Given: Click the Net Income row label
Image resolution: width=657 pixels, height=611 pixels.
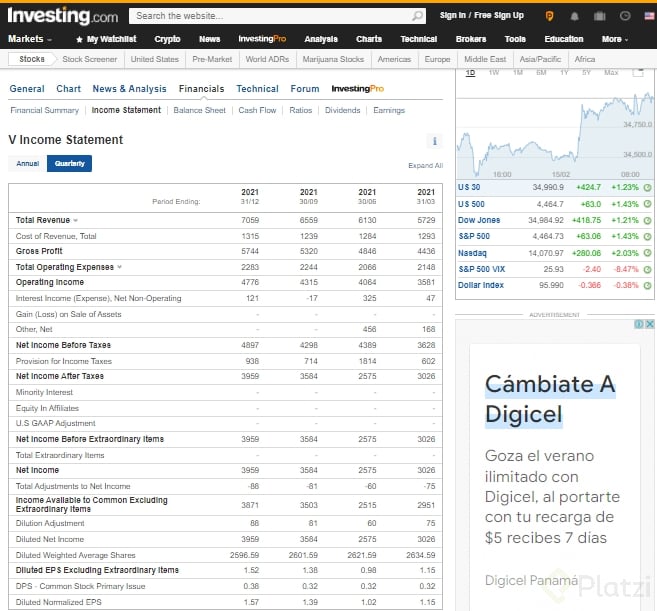Looking at the screenshot, I should coord(37,470).
